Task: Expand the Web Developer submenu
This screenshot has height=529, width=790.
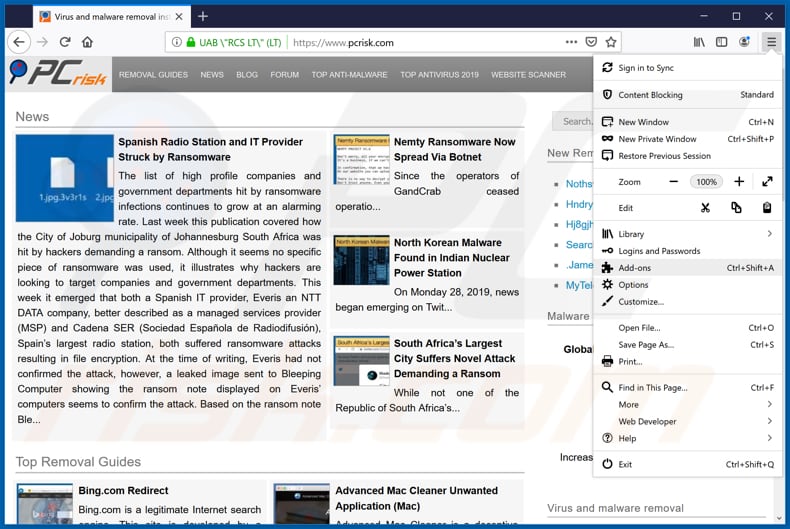Action: click(687, 422)
